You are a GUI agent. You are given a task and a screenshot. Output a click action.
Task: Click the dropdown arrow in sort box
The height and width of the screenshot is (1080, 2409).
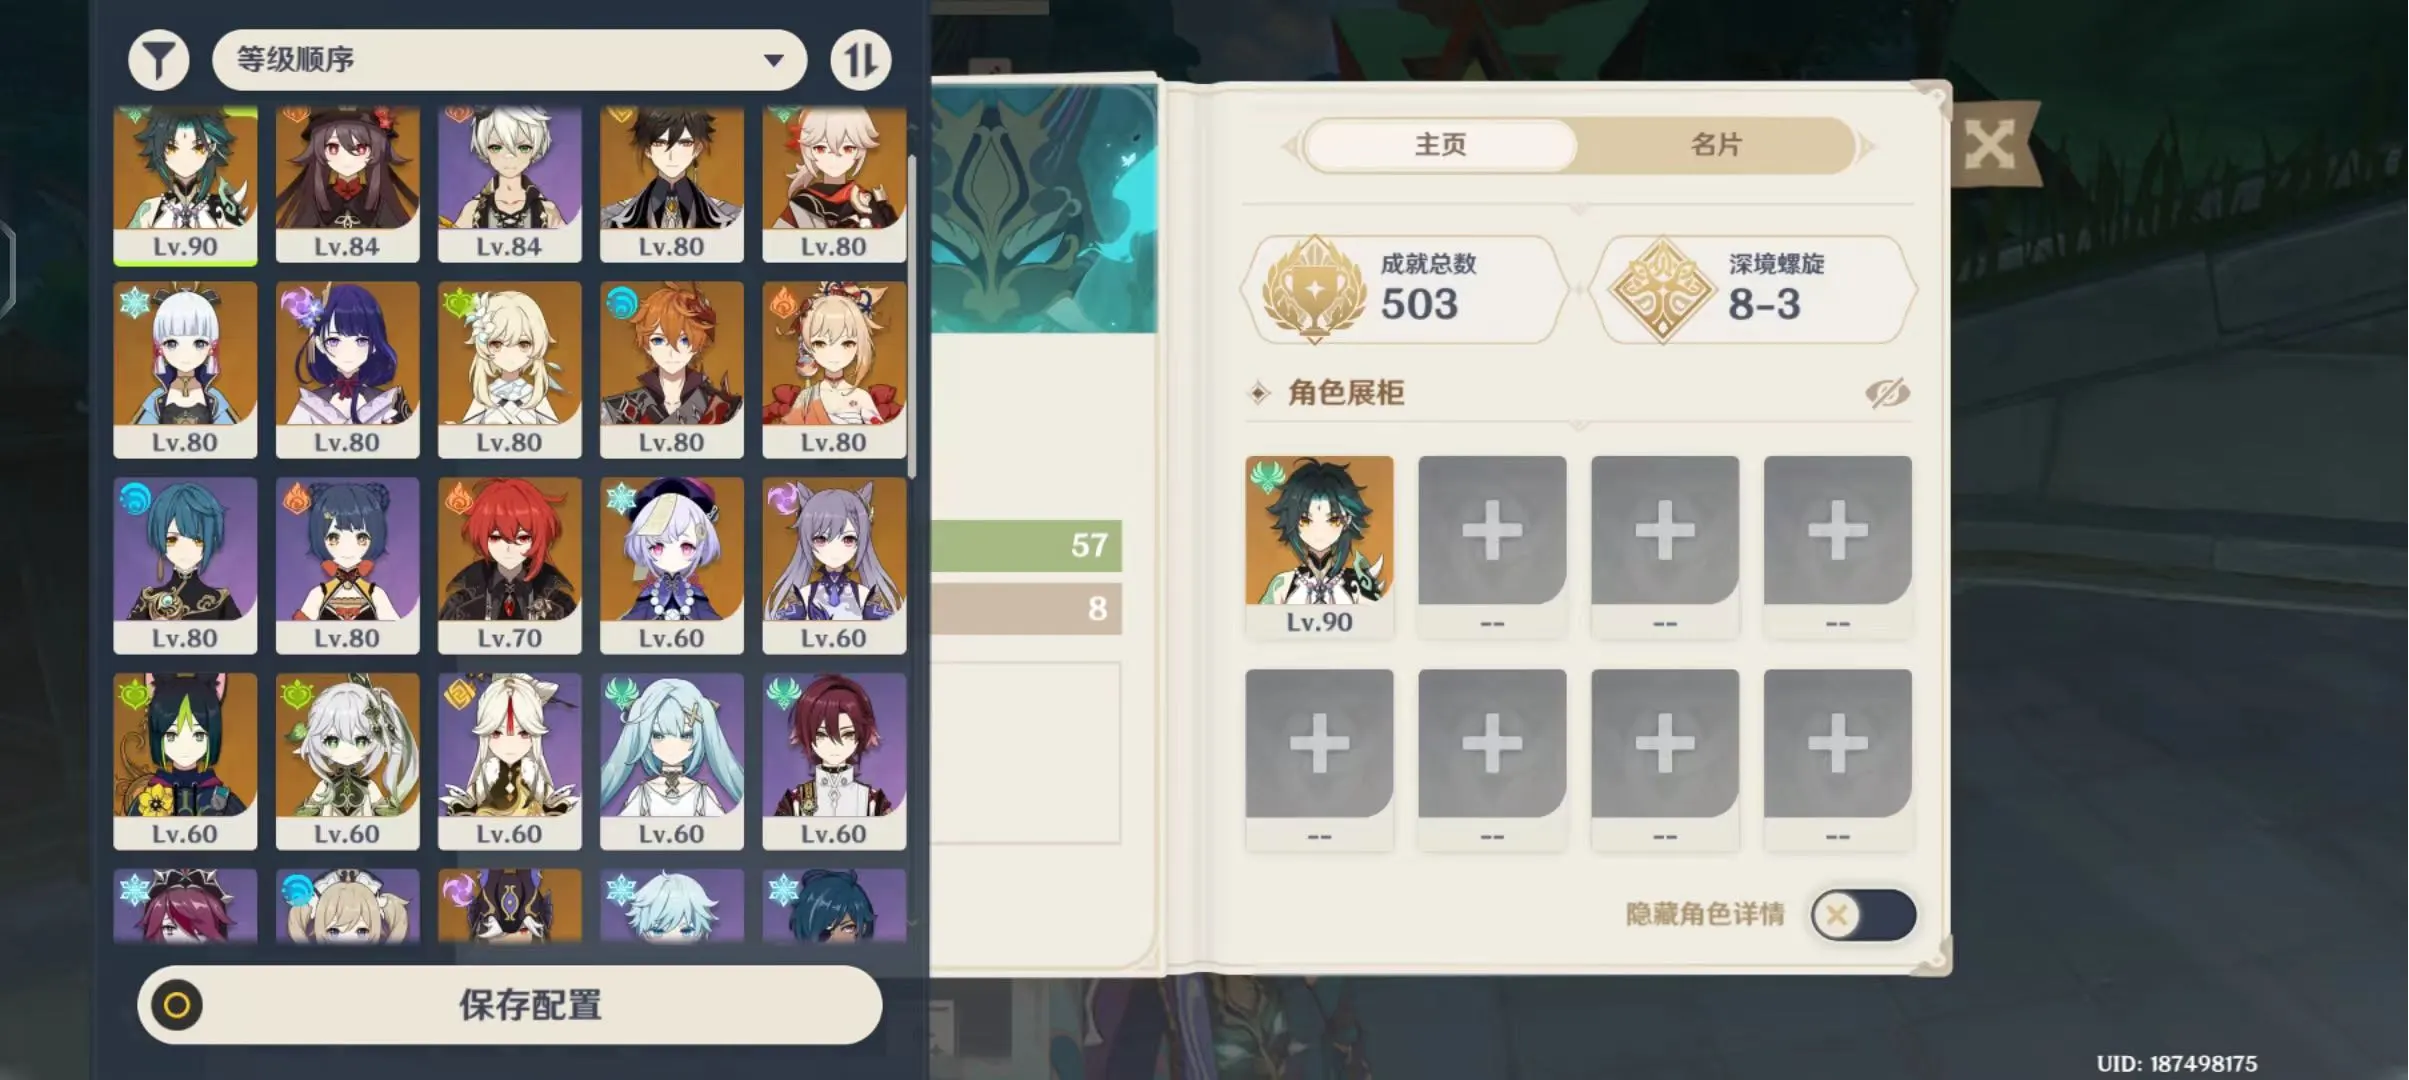pos(773,60)
